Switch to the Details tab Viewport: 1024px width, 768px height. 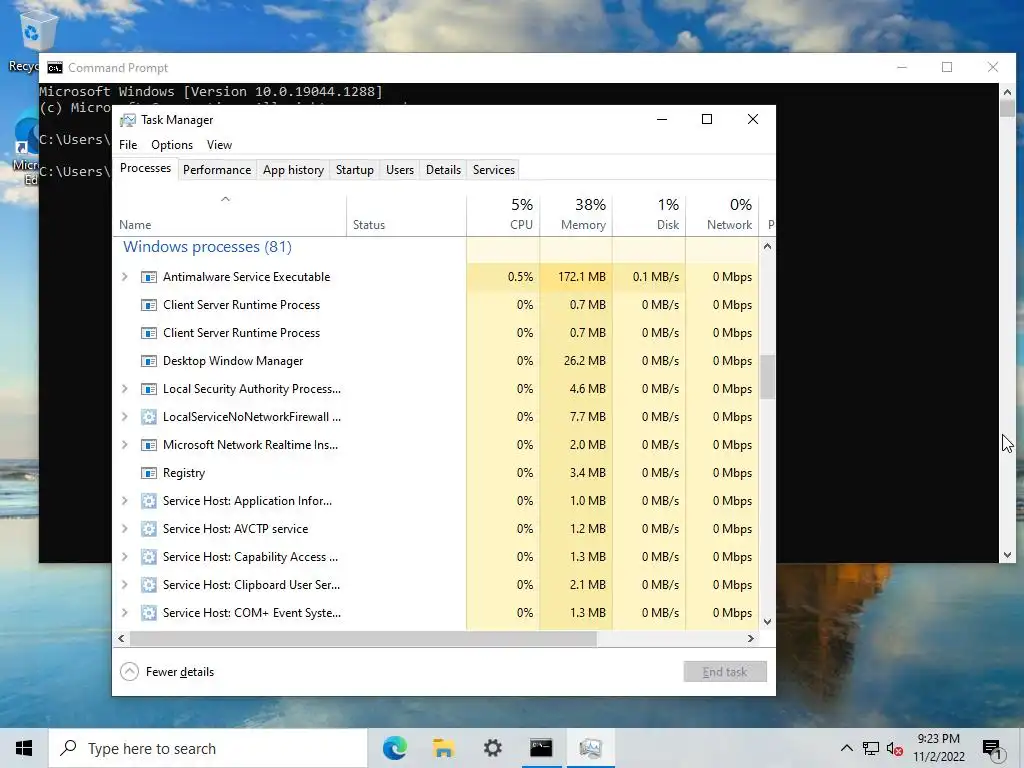coord(443,170)
